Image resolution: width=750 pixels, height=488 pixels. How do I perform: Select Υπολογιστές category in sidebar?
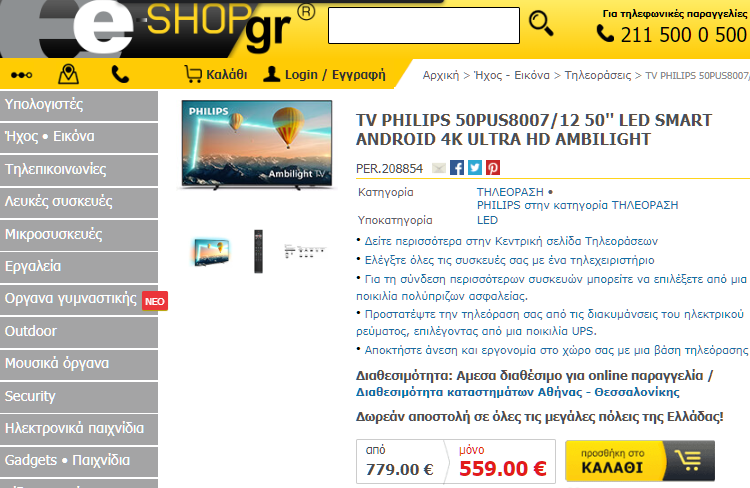click(x=79, y=105)
